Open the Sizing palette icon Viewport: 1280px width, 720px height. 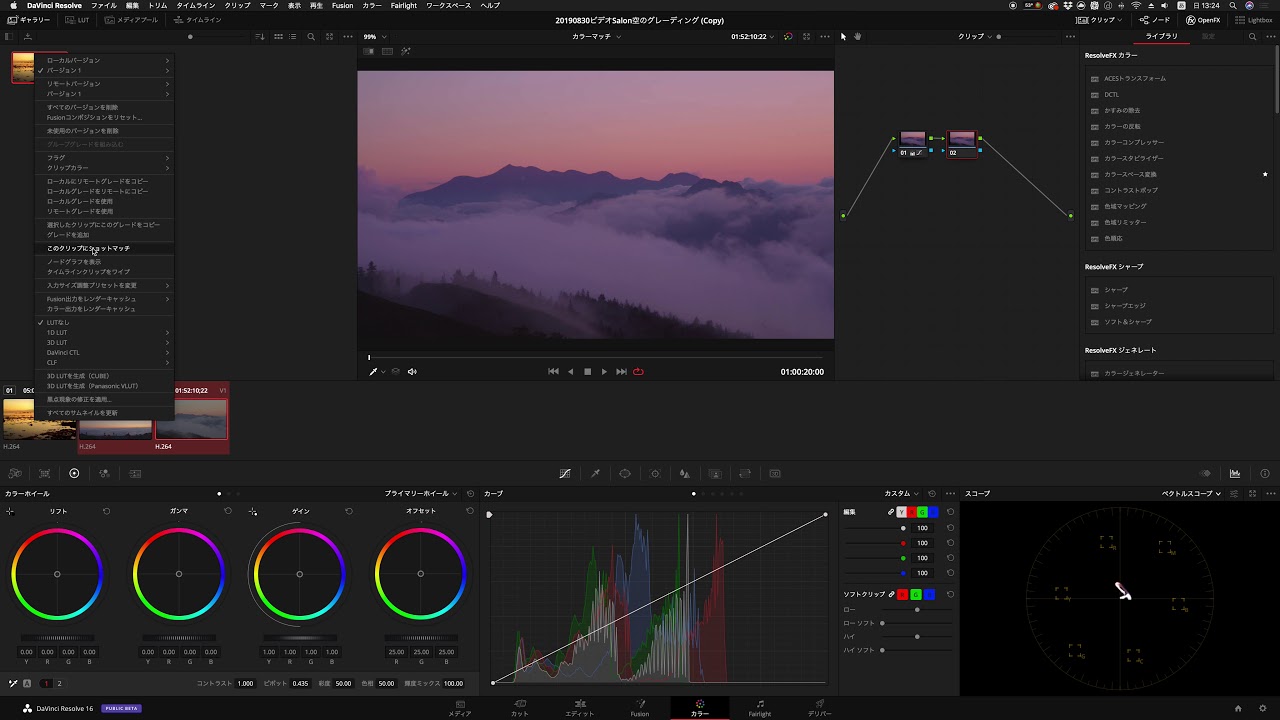(x=745, y=473)
